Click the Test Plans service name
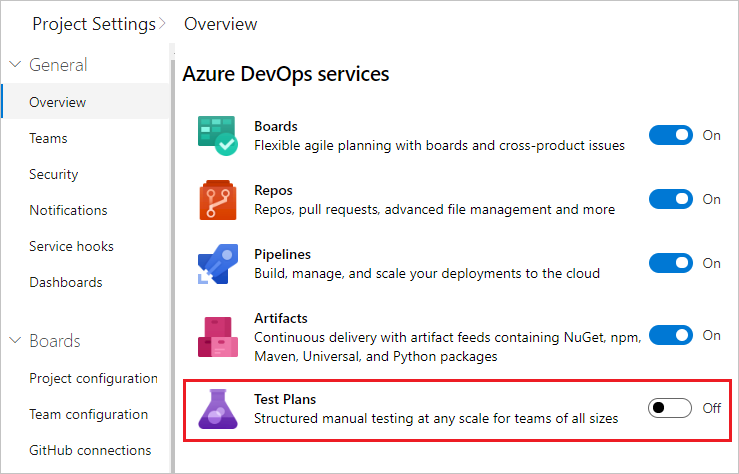Image resolution: width=739 pixels, height=474 pixels. pyautogui.click(x=285, y=399)
